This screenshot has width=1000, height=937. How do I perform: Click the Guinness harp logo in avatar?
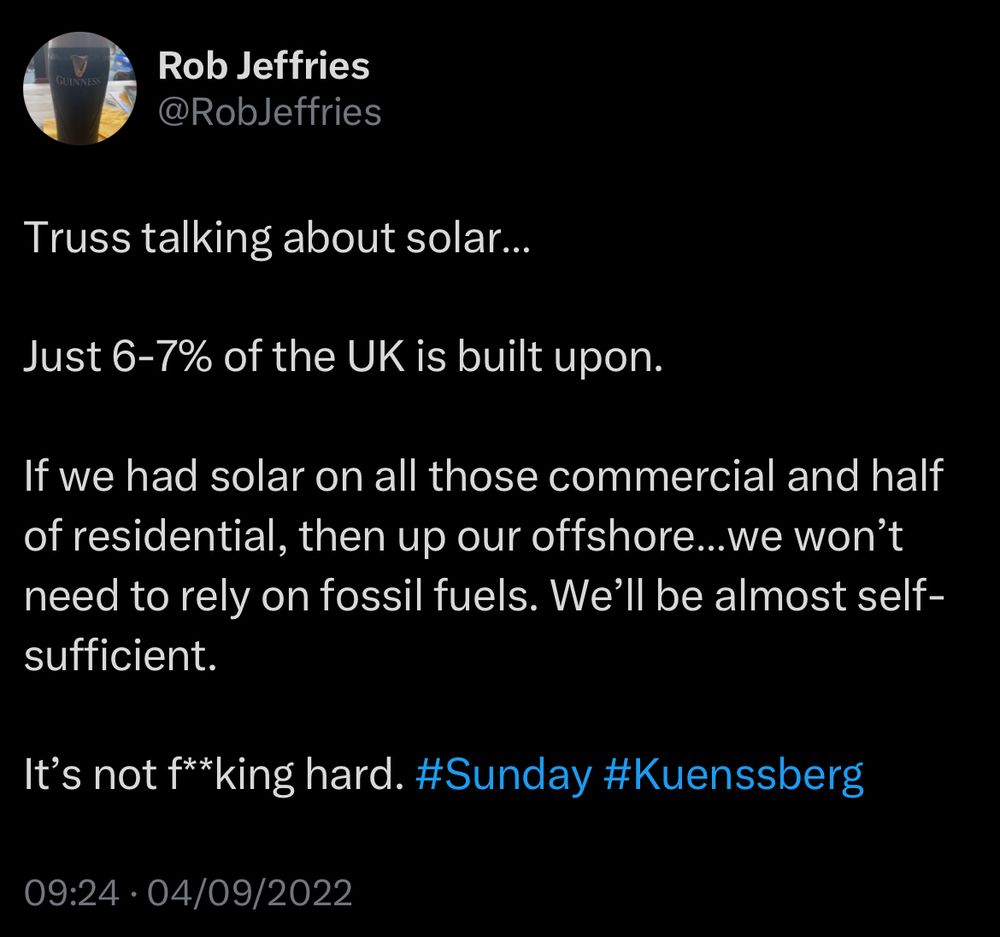click(79, 64)
